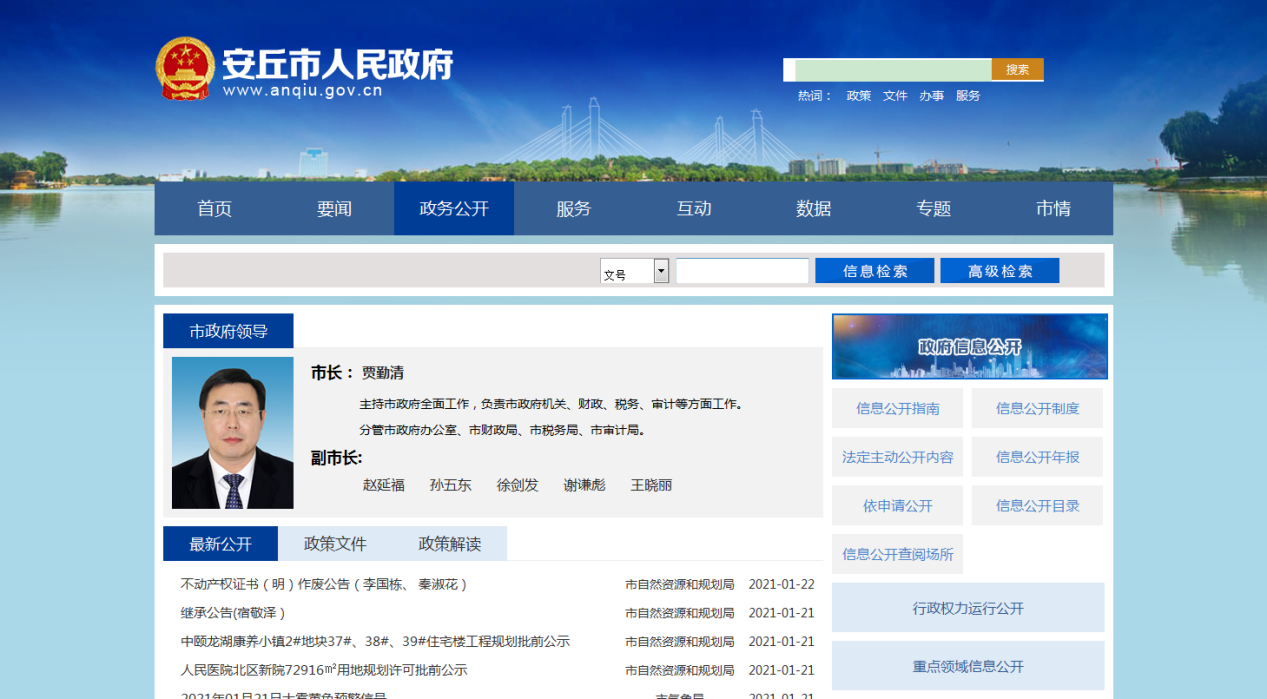Click 市自然资源和规划局 beside 继承公告
1267x699 pixels.
[x=680, y=613]
